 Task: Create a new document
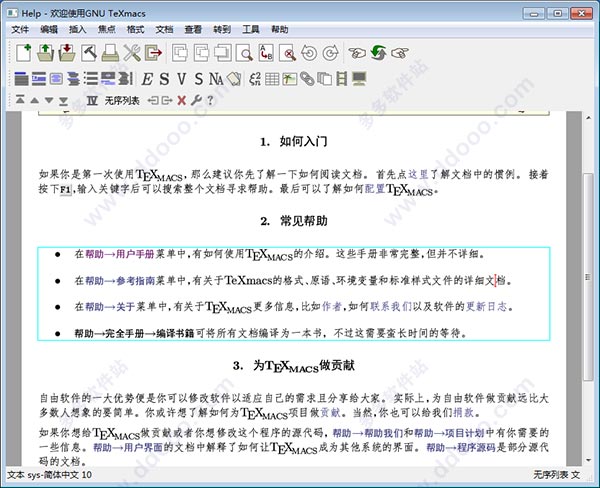pos(24,53)
